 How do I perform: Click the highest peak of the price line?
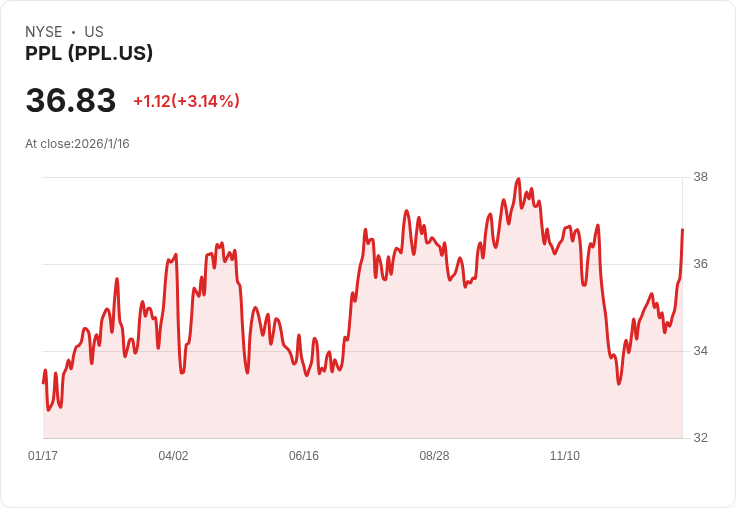pyautogui.click(x=518, y=179)
